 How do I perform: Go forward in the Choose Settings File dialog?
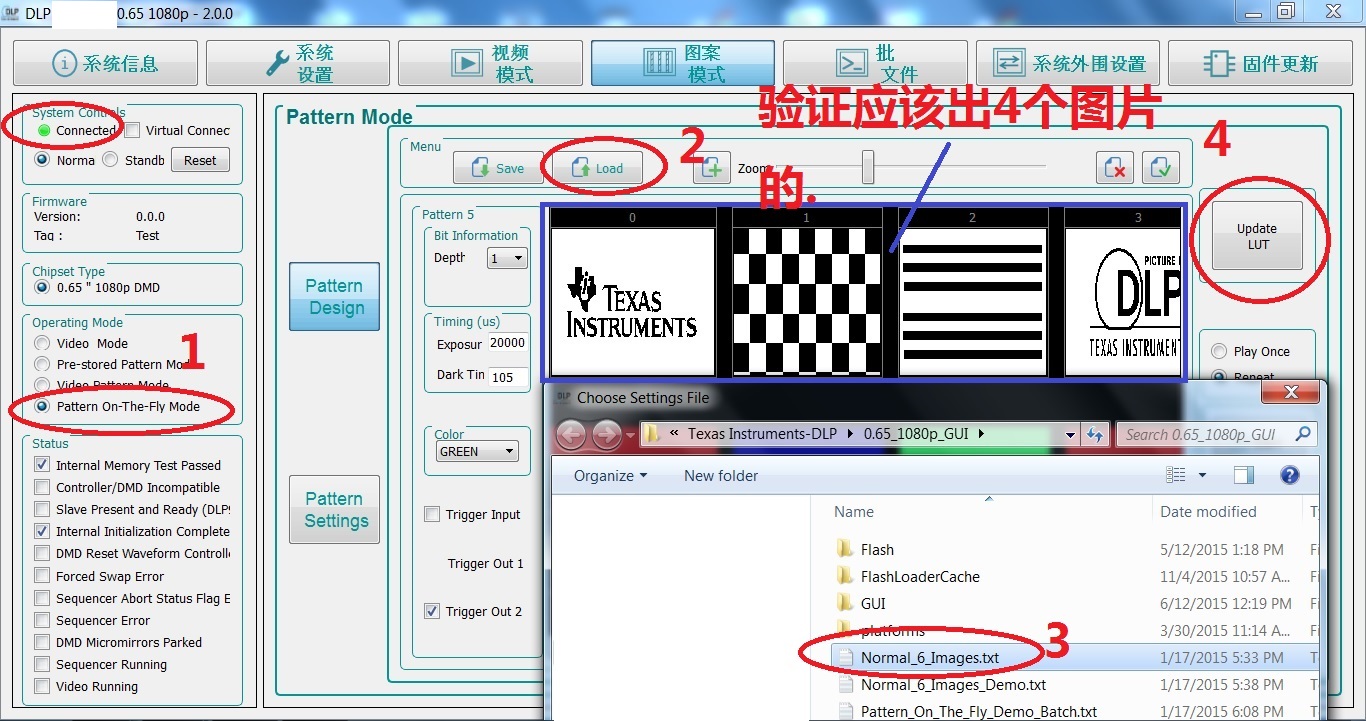[x=606, y=435]
